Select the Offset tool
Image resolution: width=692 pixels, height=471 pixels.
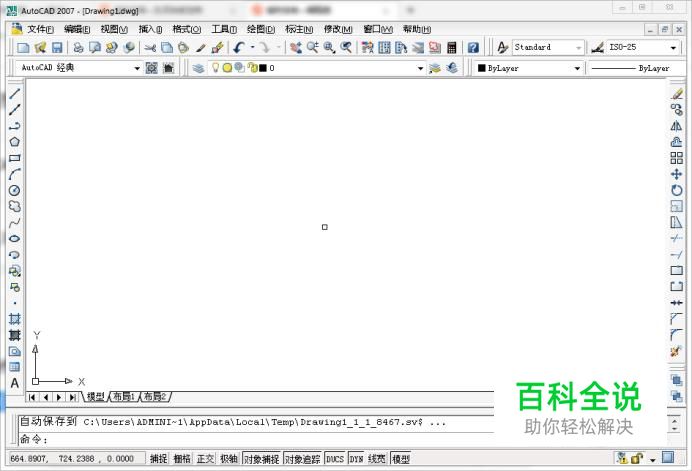677,142
